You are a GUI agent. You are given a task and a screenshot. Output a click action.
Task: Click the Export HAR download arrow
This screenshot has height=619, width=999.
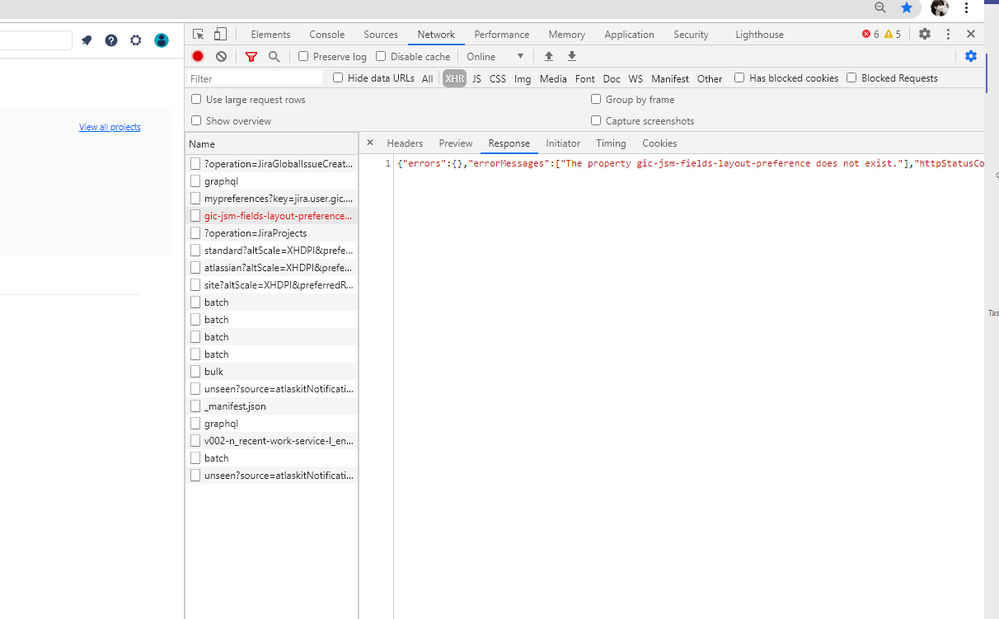[572, 57]
